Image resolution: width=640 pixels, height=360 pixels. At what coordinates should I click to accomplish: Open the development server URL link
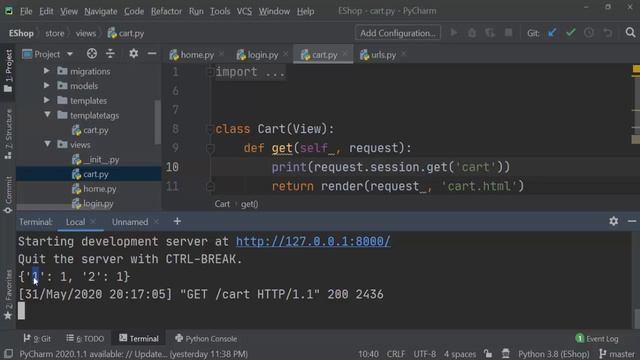click(x=313, y=241)
